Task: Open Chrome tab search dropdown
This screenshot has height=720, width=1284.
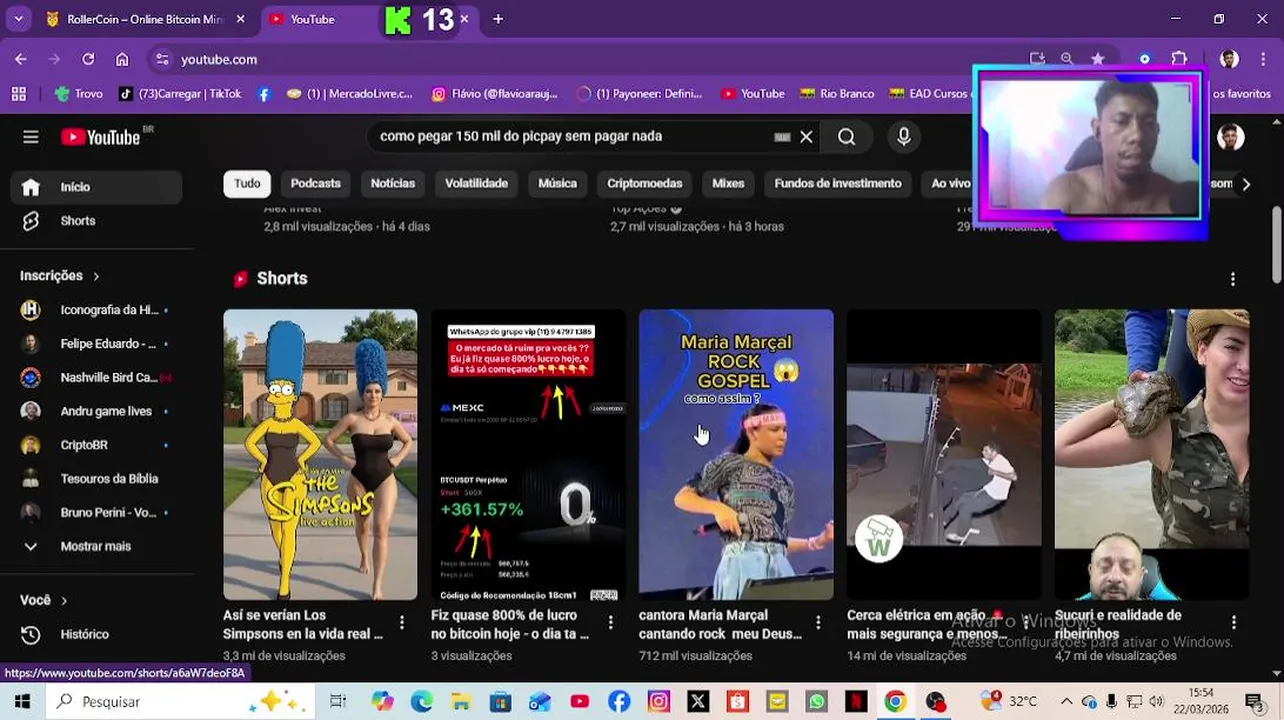Action: coord(18,19)
